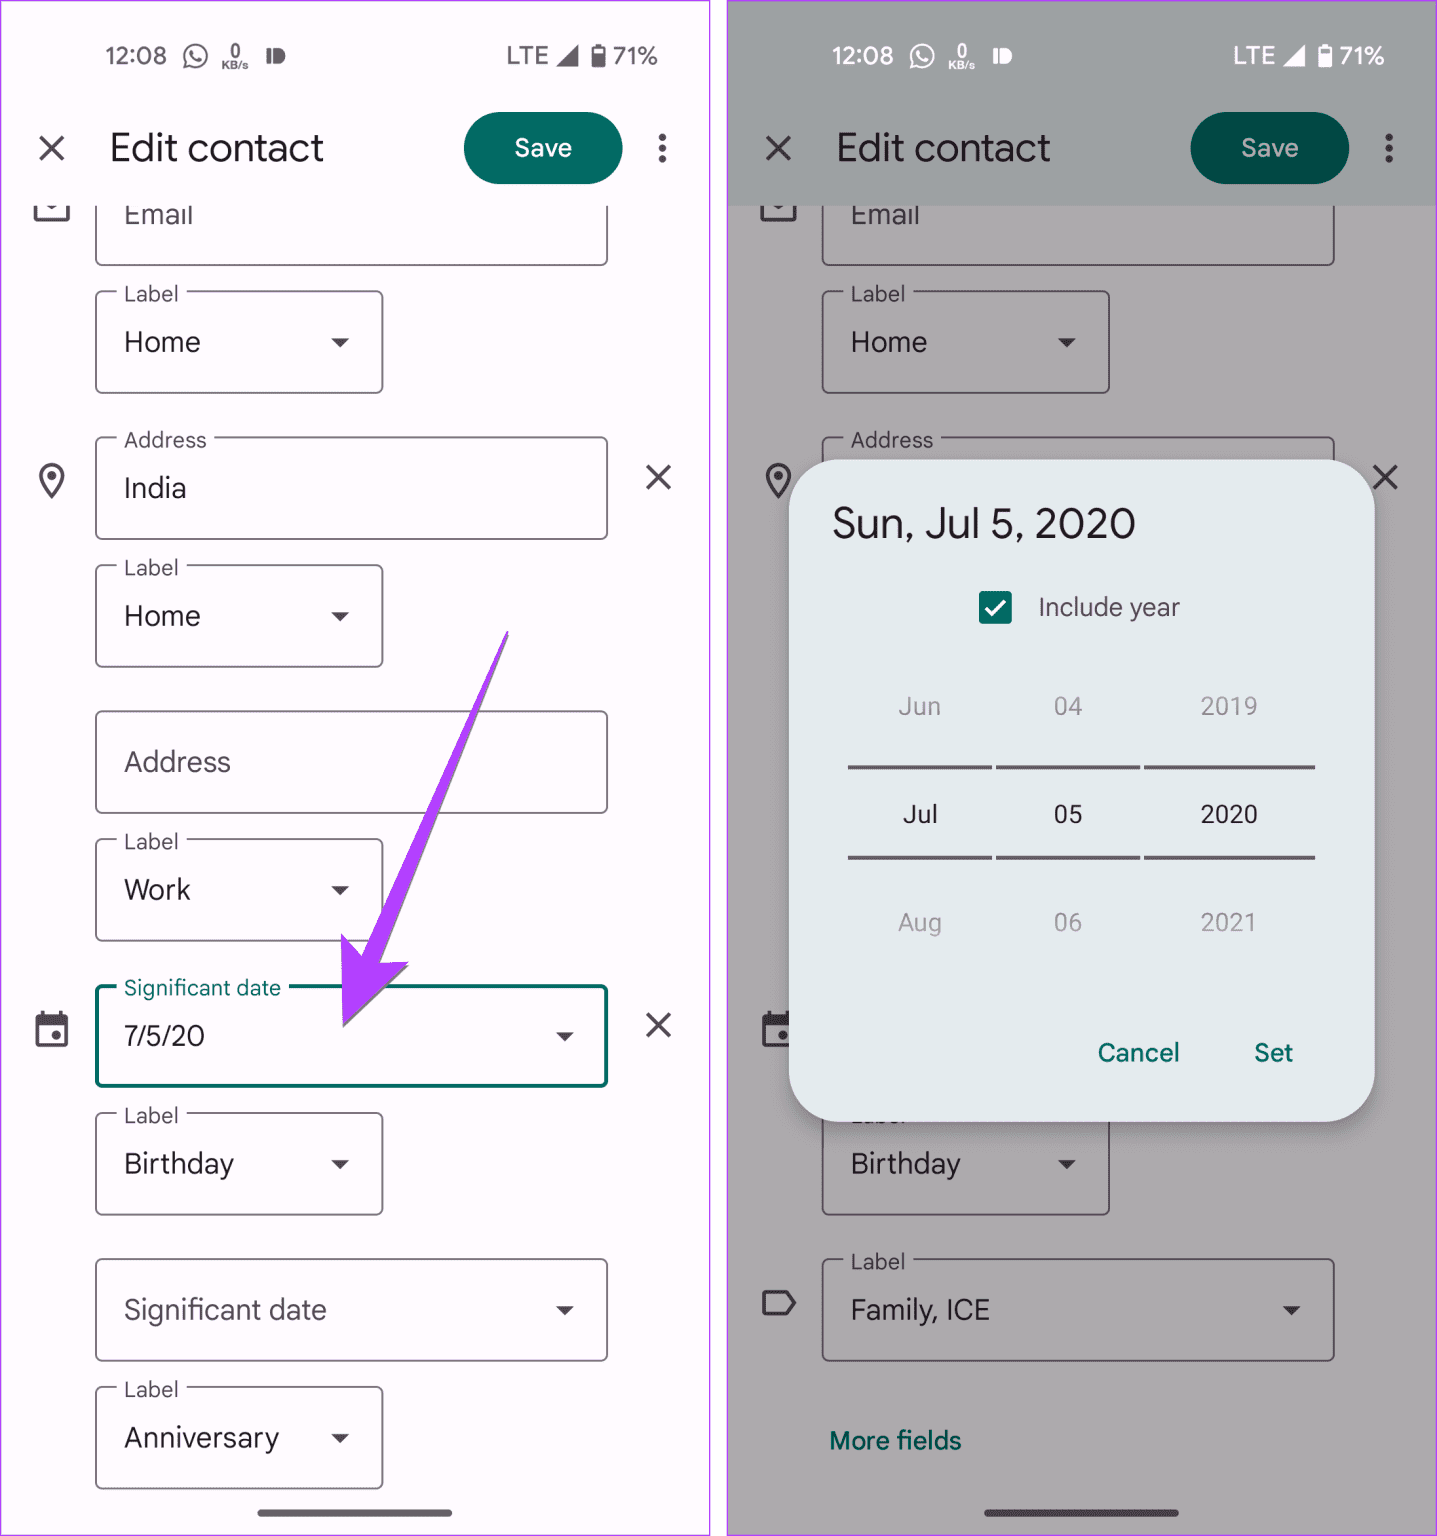Uncheck the Include year checkbox
Image resolution: width=1437 pixels, height=1536 pixels.
995,607
